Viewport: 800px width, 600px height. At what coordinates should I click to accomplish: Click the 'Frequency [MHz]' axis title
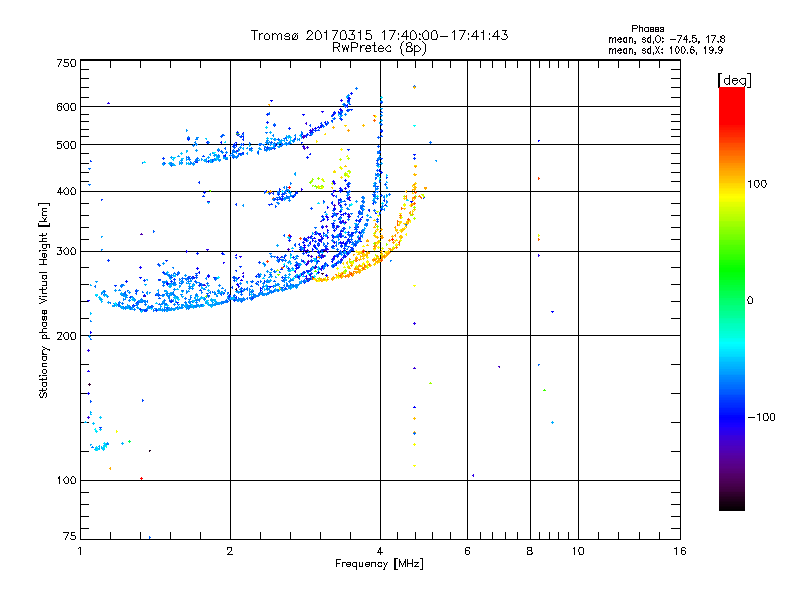click(x=379, y=564)
